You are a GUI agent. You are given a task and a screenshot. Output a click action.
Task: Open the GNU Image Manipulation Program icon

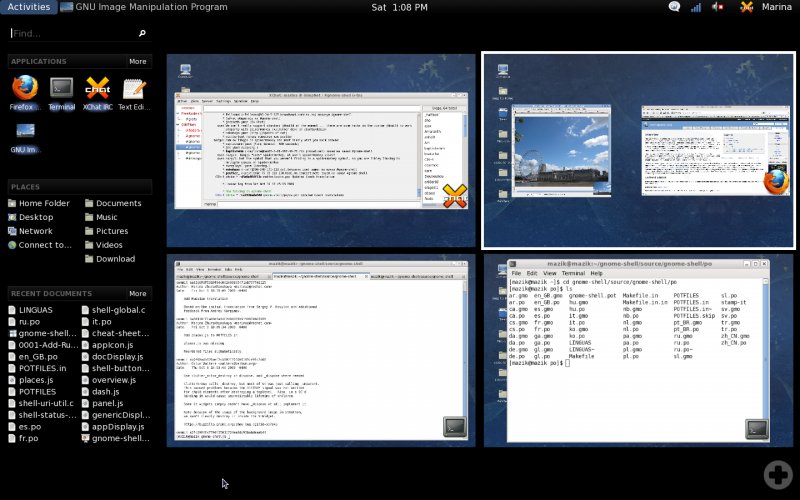25,137
